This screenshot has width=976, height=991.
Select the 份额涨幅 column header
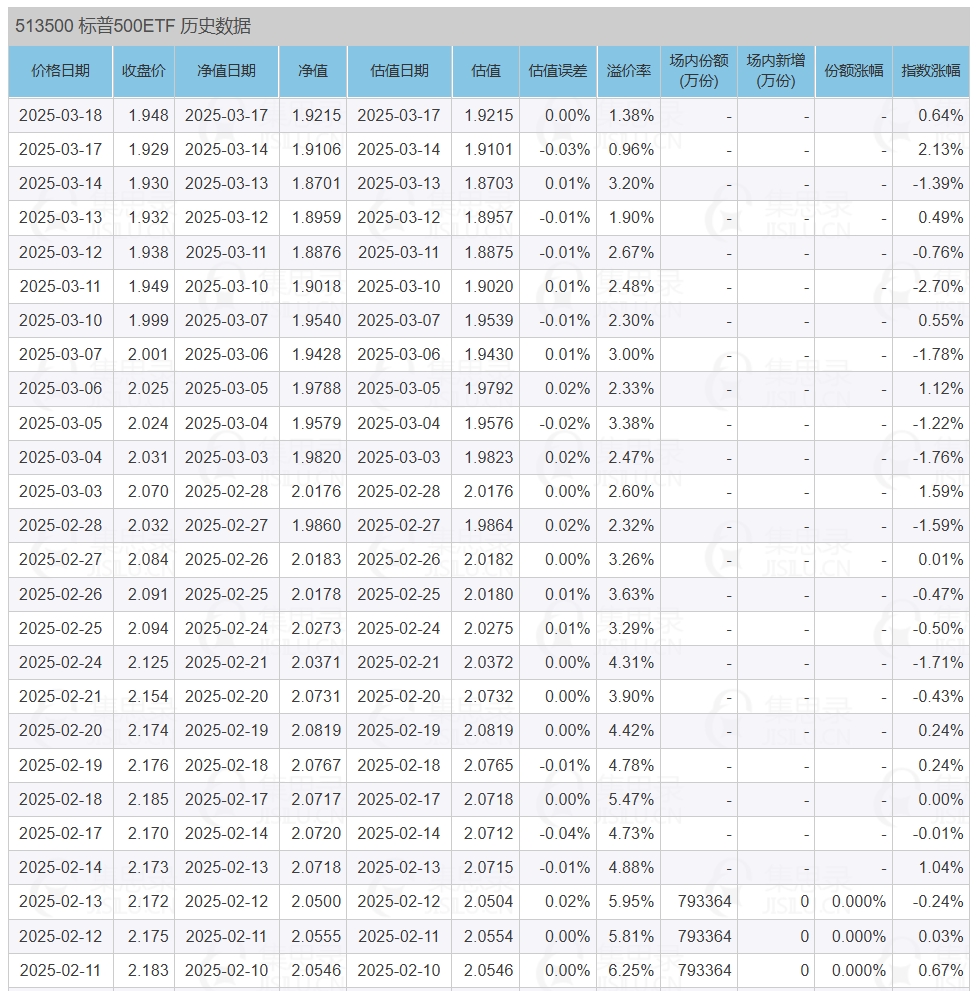(x=853, y=71)
